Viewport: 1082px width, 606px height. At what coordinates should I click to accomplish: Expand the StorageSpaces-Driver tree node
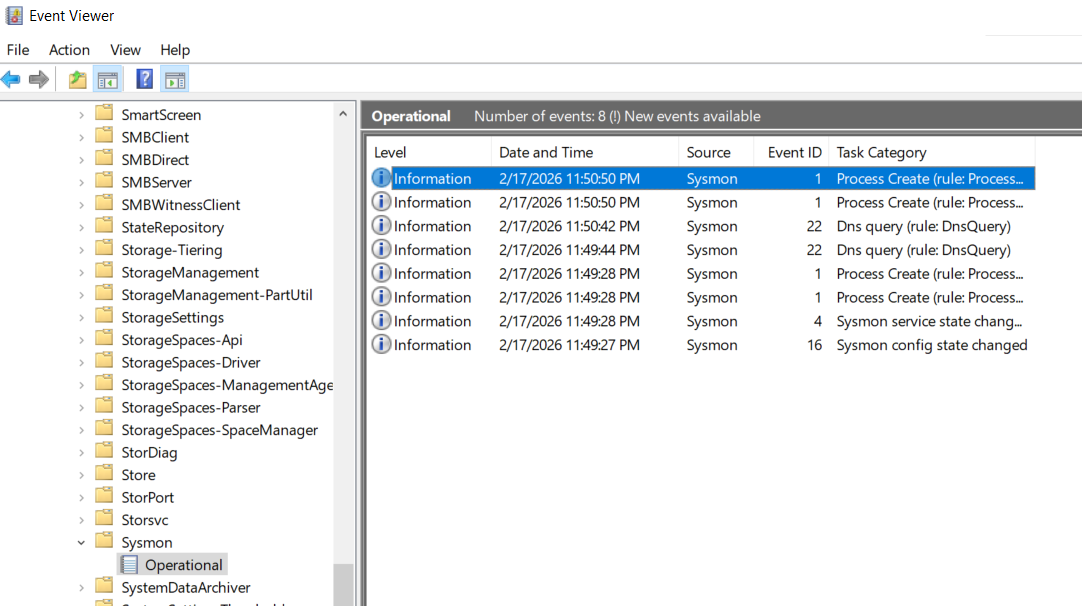[x=81, y=362]
